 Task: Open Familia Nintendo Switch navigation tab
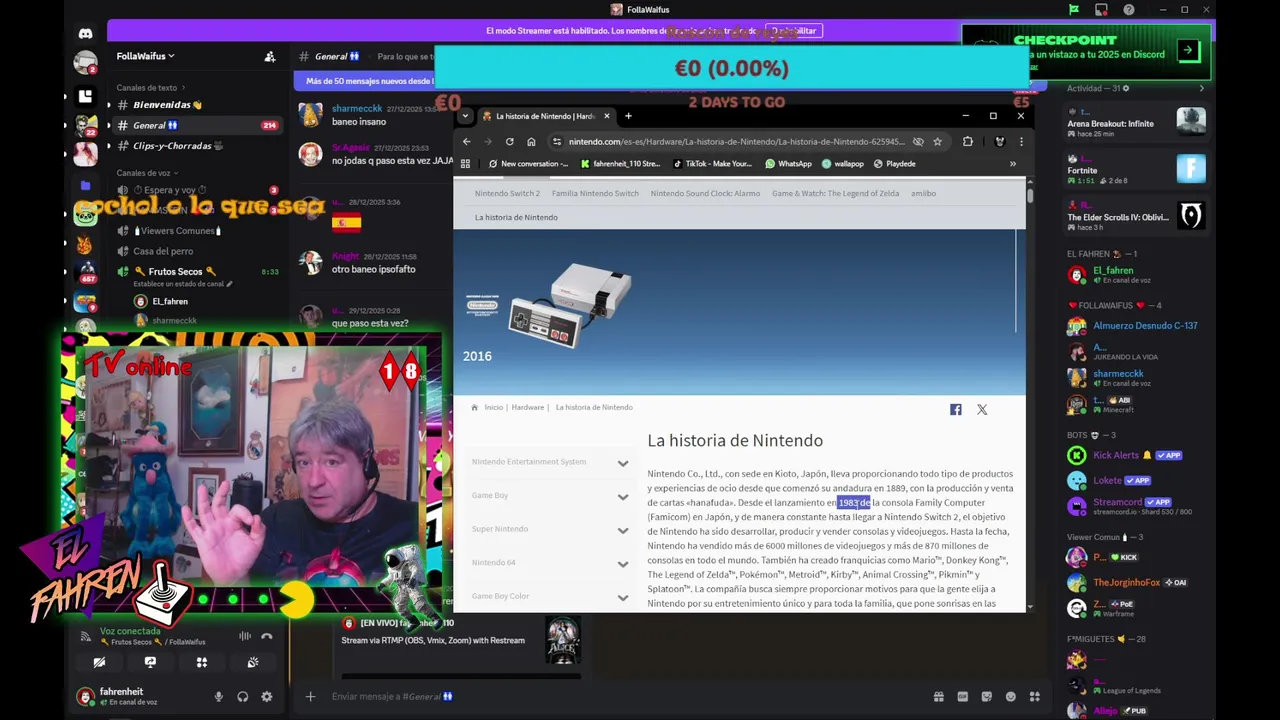595,193
